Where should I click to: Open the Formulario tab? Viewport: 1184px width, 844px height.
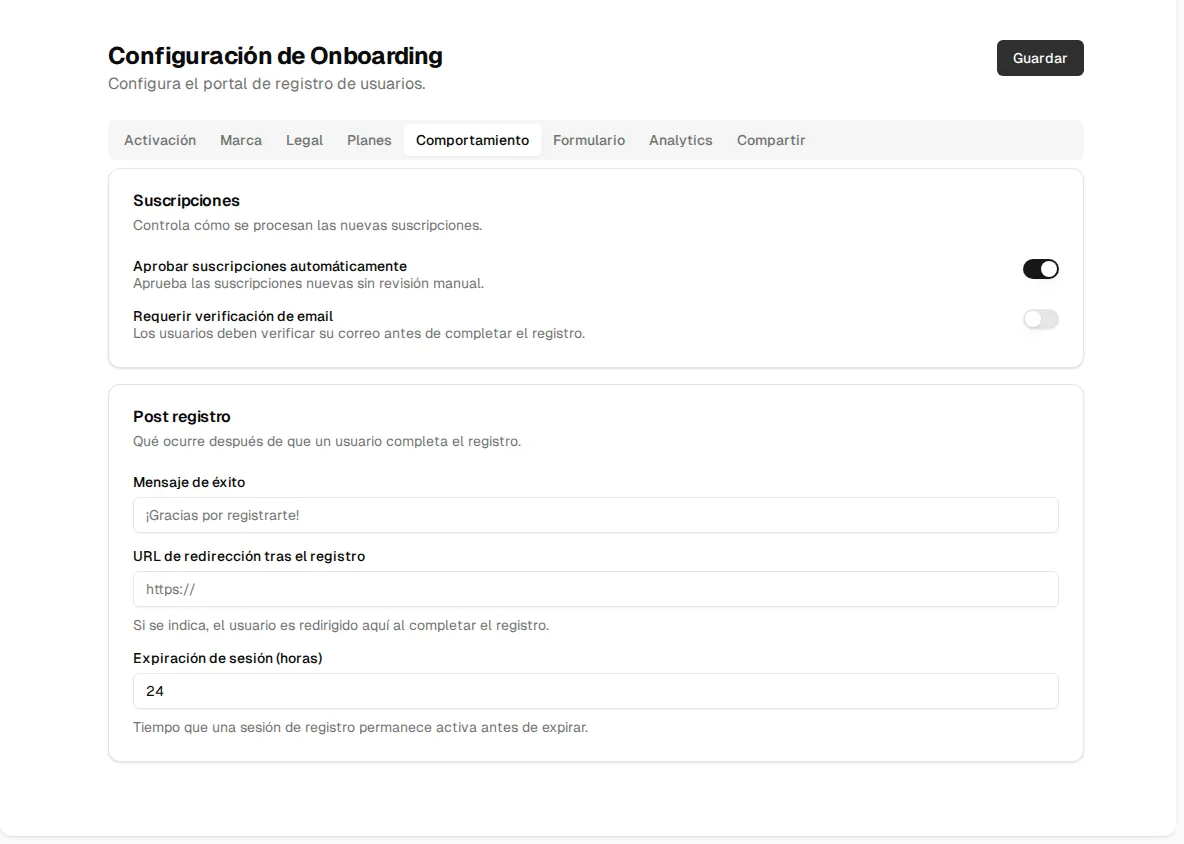point(589,140)
